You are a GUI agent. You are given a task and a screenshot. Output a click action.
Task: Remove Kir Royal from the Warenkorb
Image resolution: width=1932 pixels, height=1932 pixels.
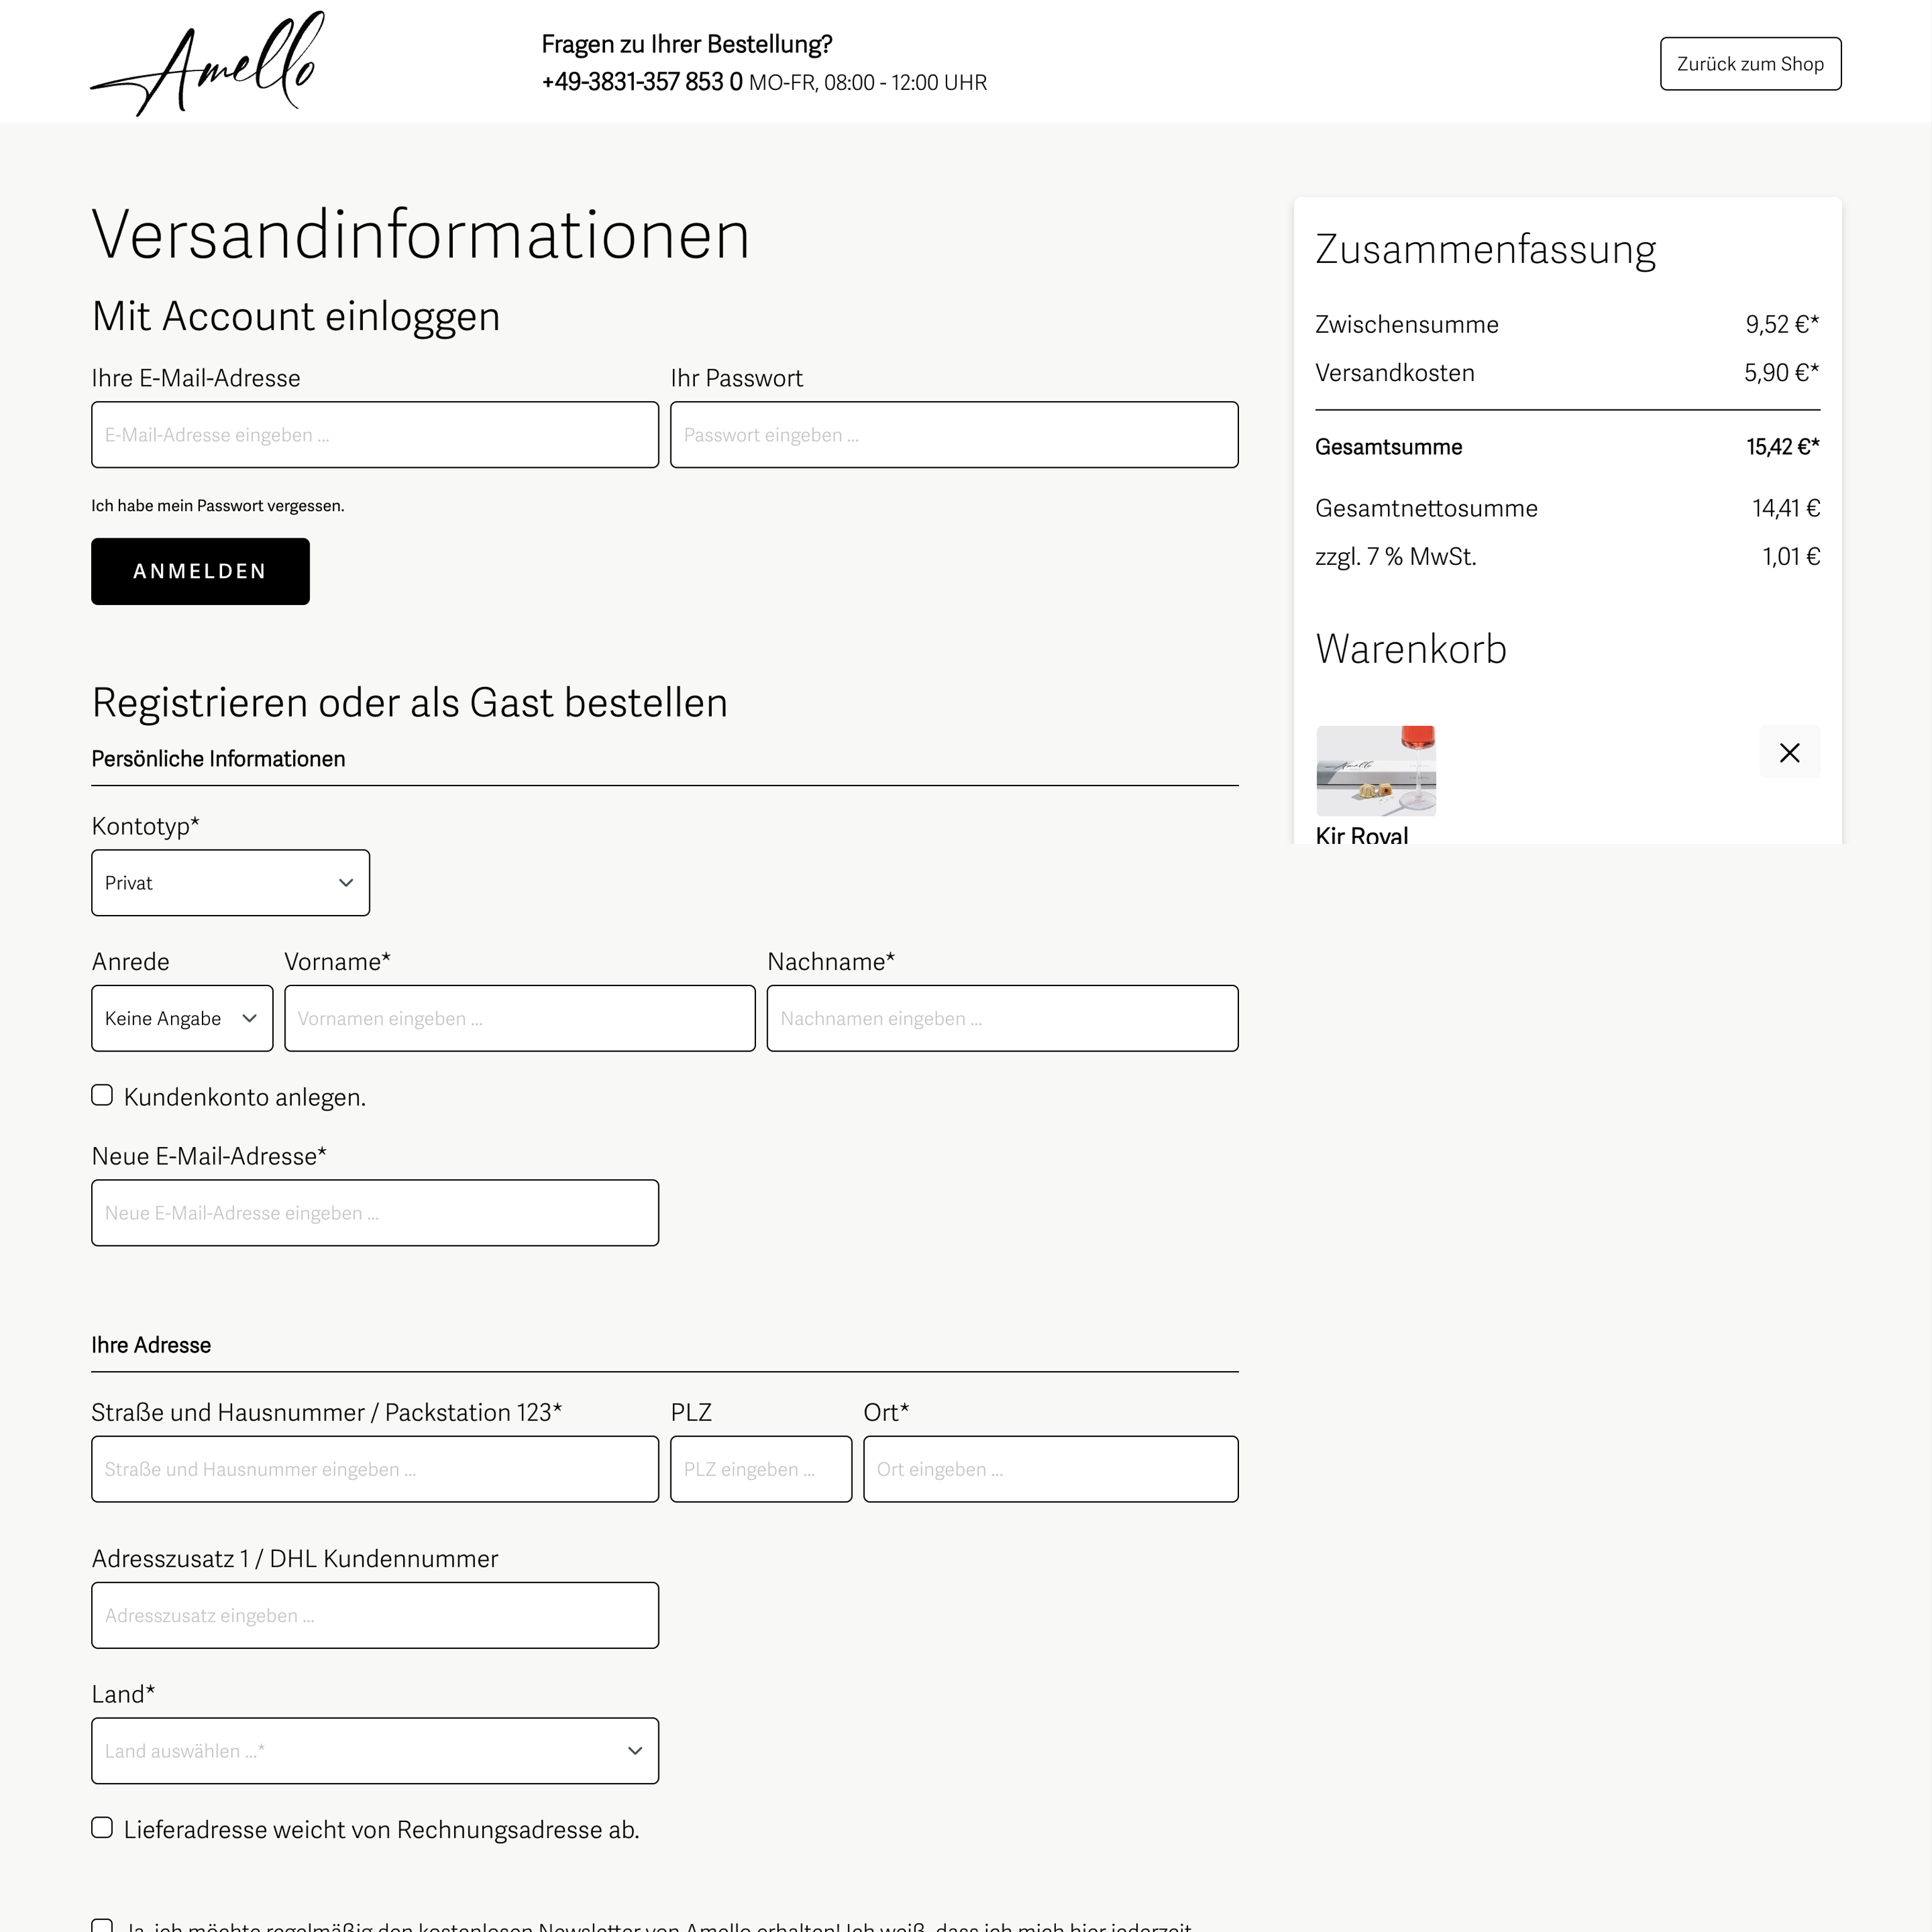(x=1789, y=752)
